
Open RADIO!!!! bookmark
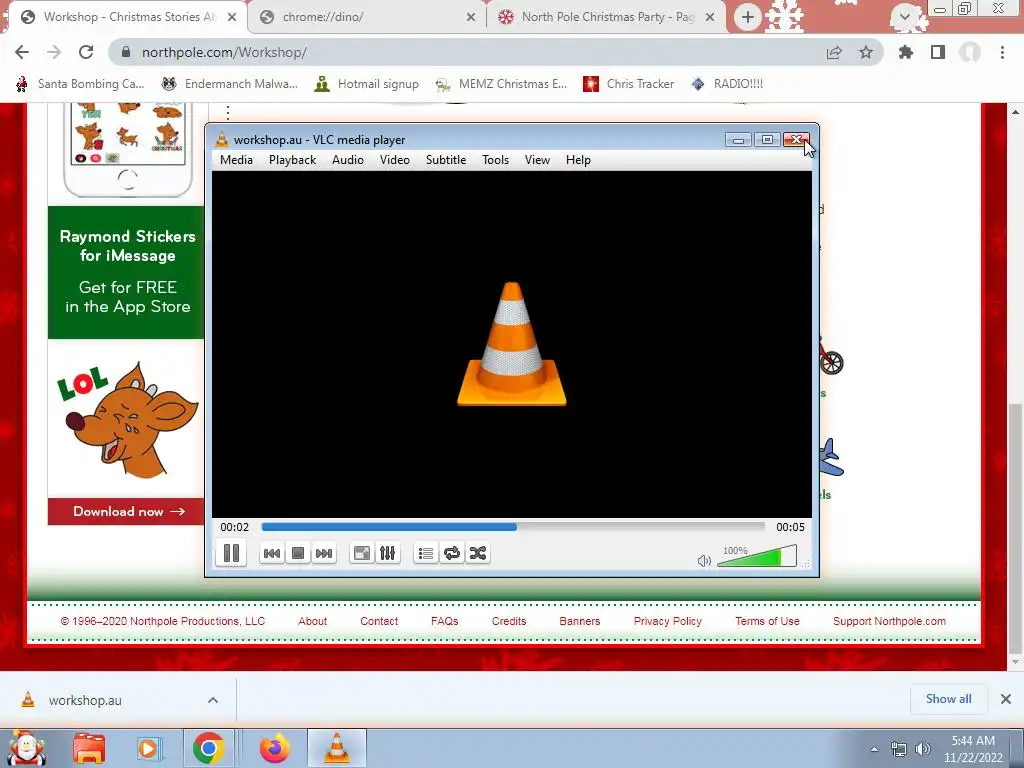click(x=728, y=84)
